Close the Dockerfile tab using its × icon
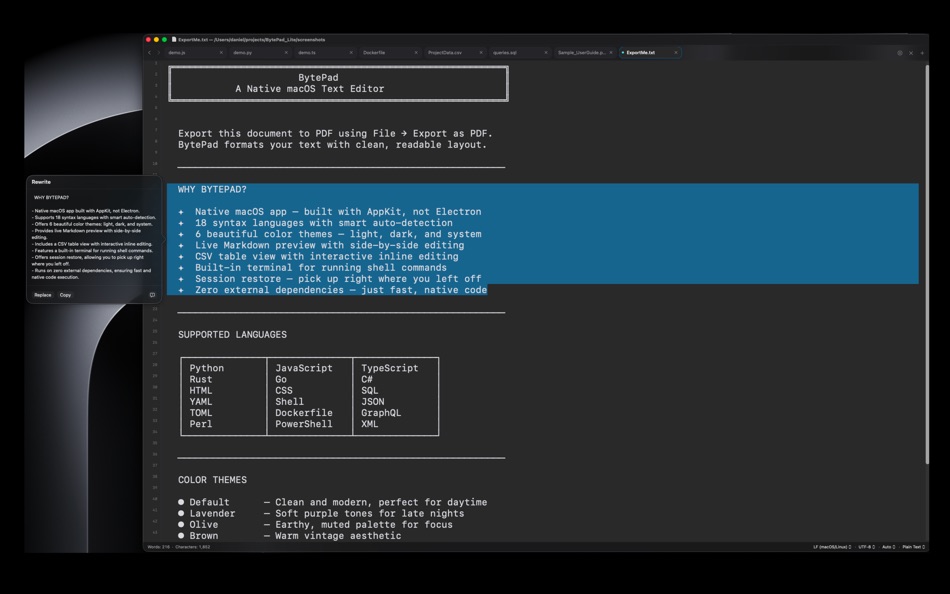This screenshot has width=950, height=594. [x=415, y=52]
